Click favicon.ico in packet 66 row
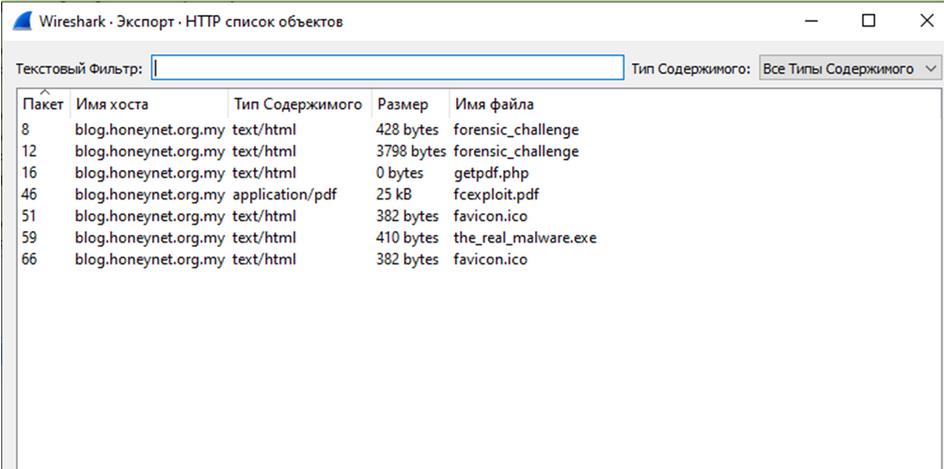944x469 pixels. click(x=491, y=259)
